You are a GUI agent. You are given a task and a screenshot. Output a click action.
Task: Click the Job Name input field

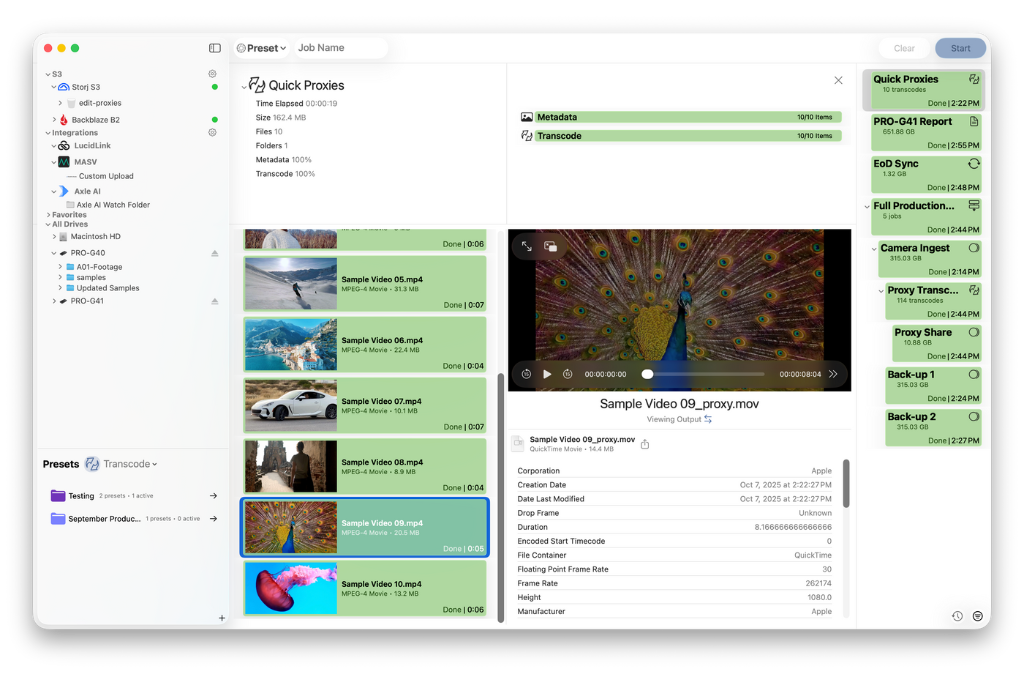coord(338,48)
